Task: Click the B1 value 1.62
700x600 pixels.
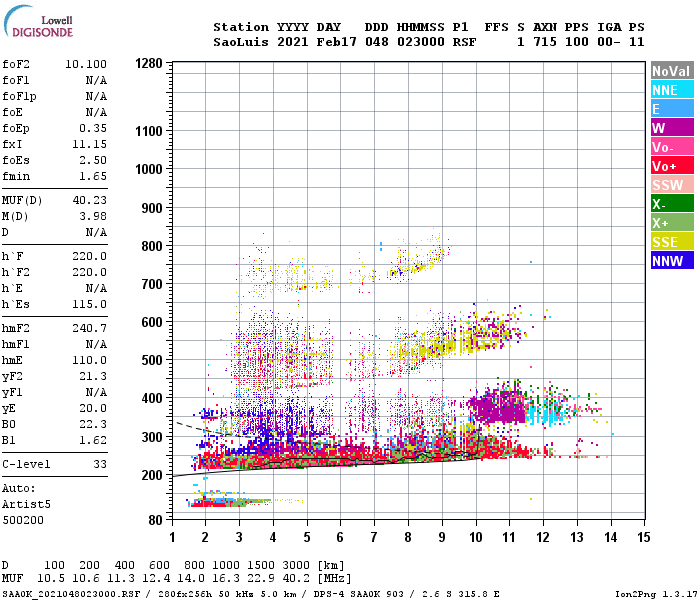Action: point(93,440)
